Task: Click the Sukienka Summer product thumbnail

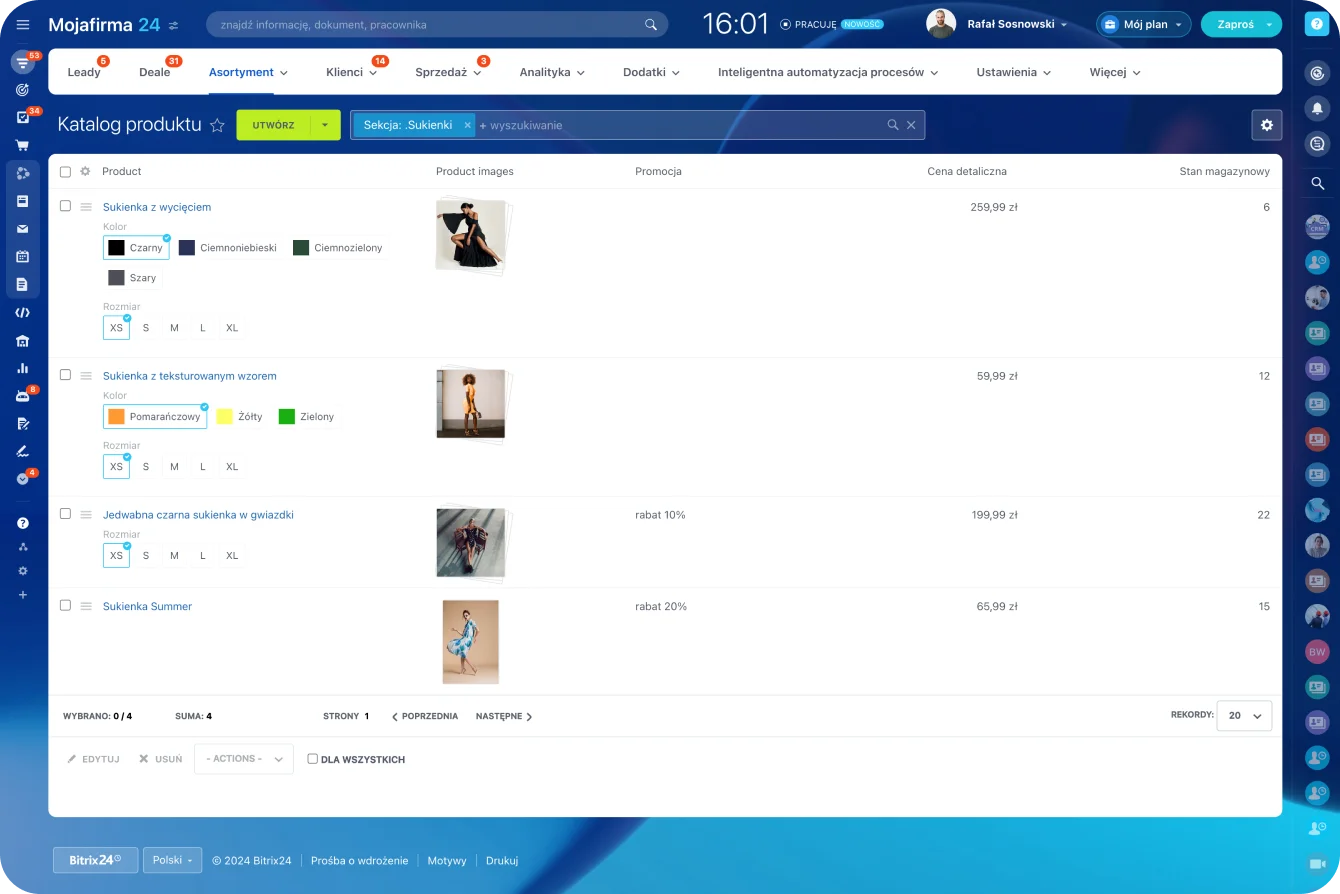Action: [470, 641]
